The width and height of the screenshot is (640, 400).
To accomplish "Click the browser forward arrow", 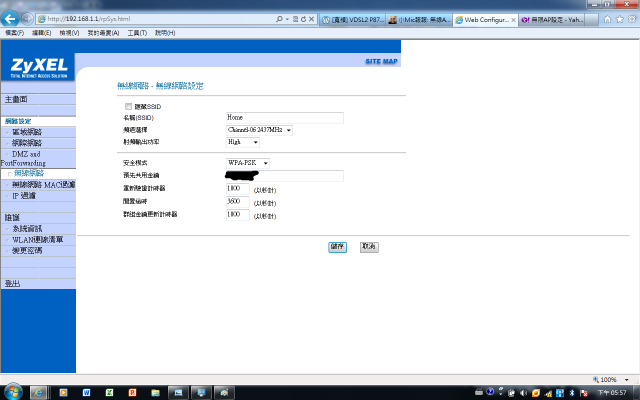I will click(x=27, y=19).
